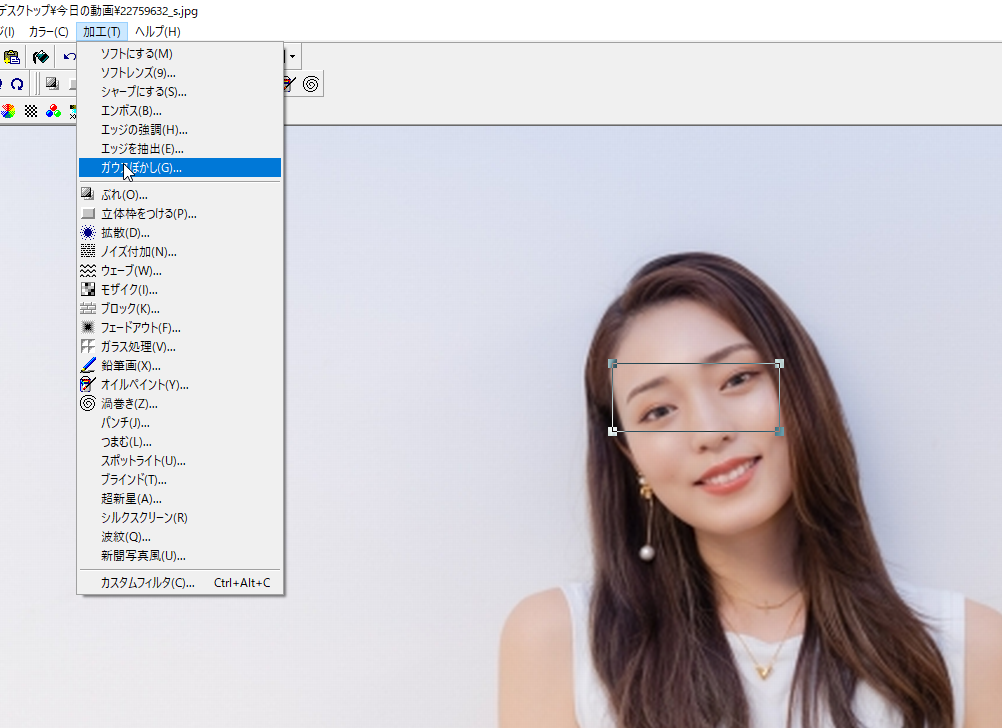Click the swirl spiral toolbar icon

(x=311, y=84)
